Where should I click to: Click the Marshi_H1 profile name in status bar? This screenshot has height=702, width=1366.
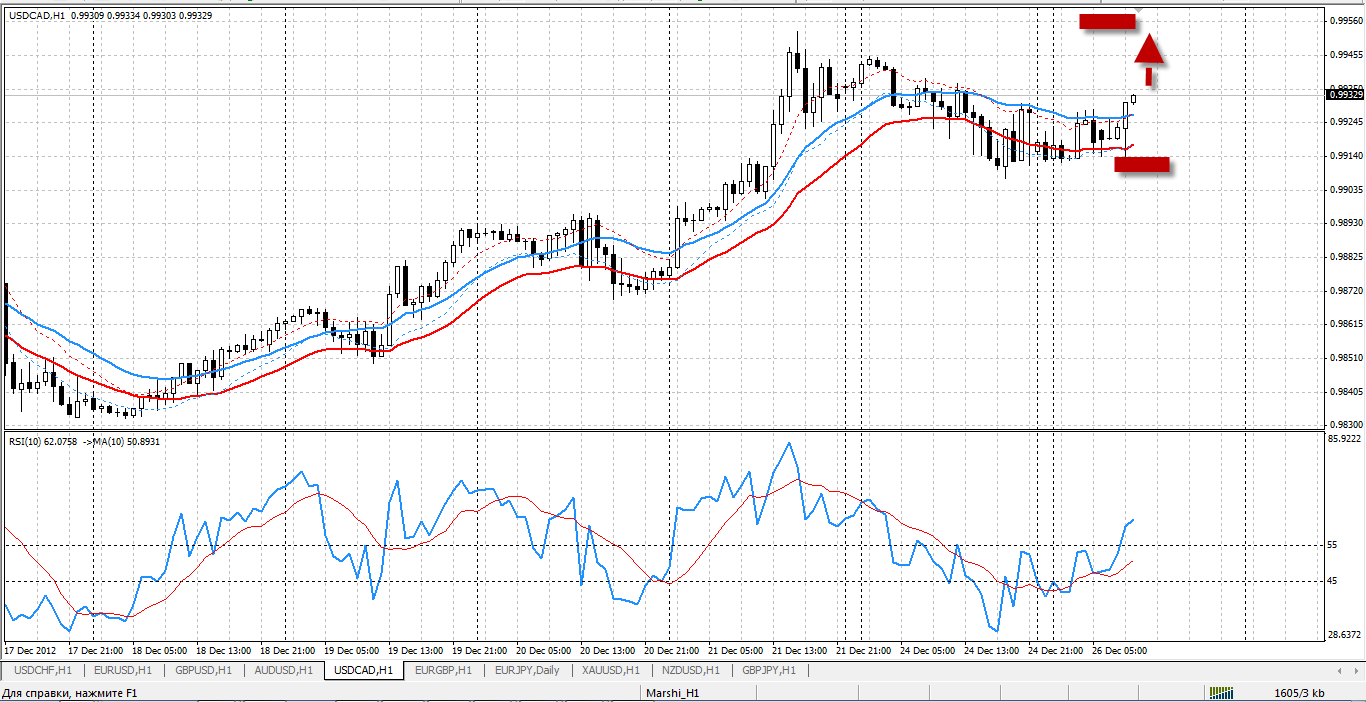672,693
